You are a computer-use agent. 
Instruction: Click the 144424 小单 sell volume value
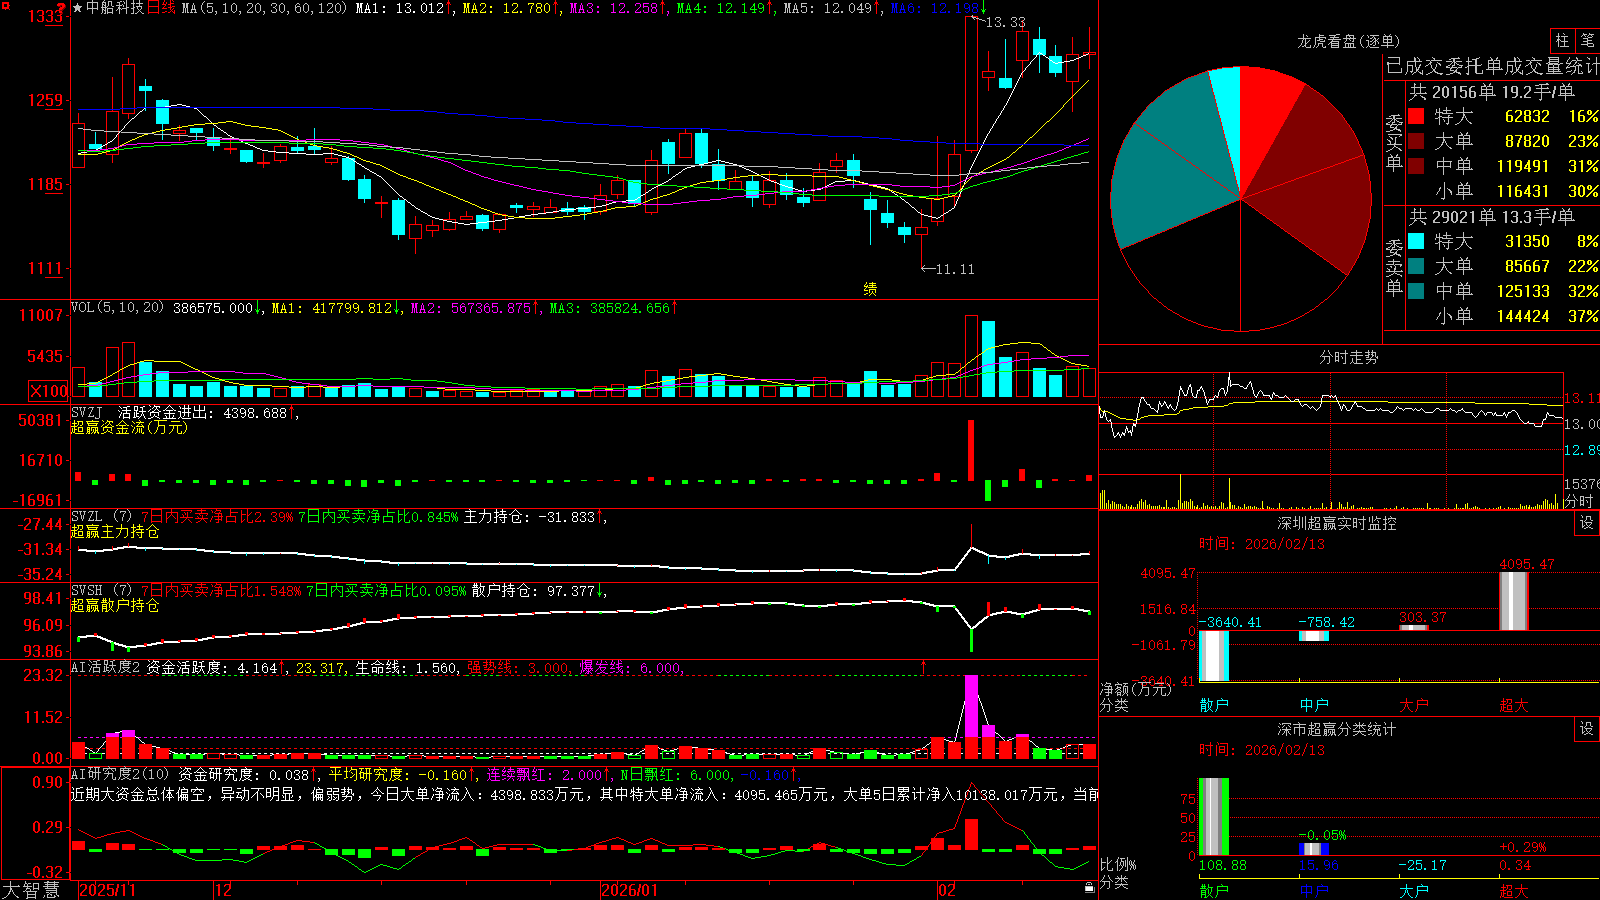point(1523,316)
